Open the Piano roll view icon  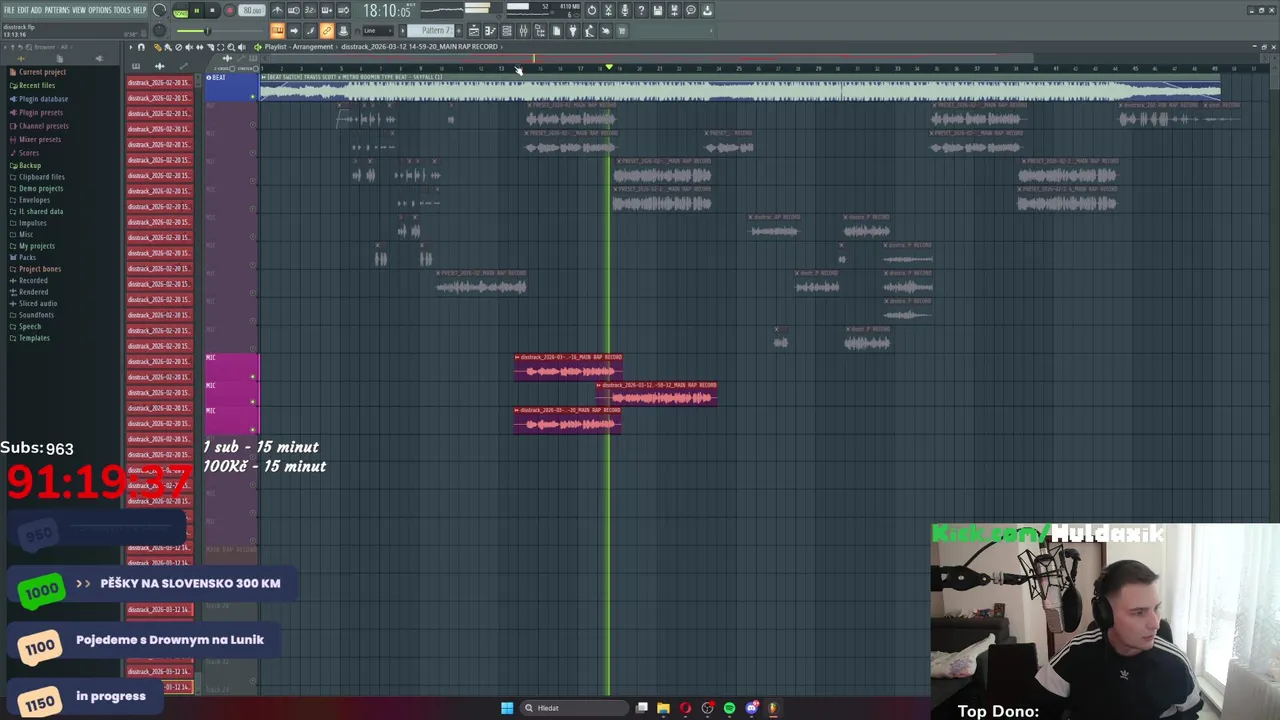tap(490, 31)
